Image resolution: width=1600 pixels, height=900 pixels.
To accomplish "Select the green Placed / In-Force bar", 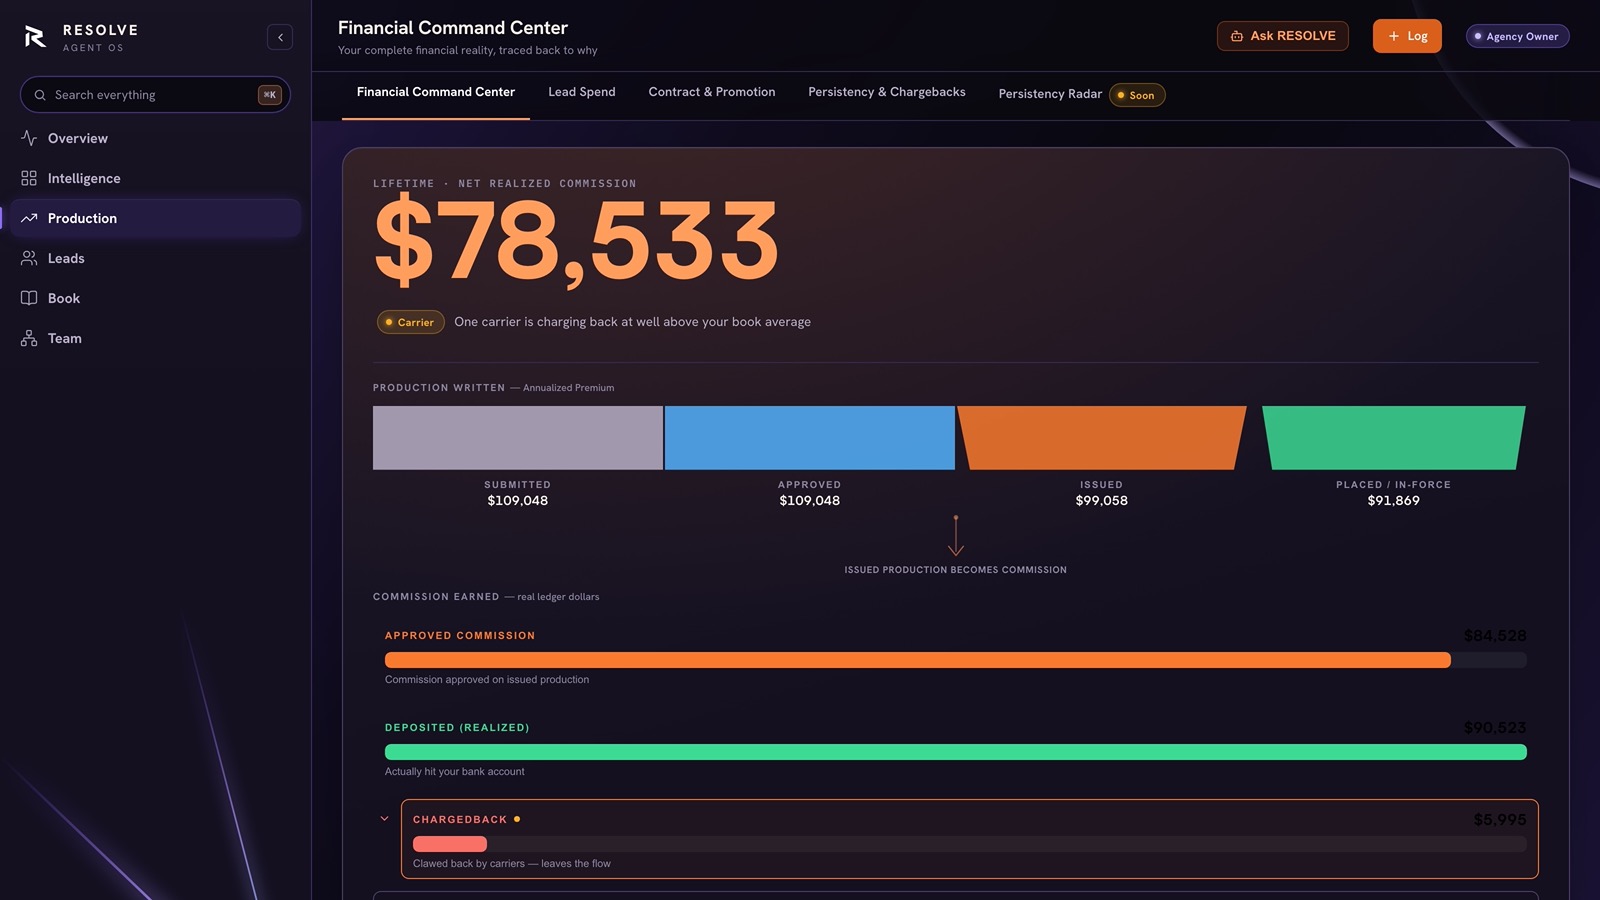I will pyautogui.click(x=1394, y=438).
